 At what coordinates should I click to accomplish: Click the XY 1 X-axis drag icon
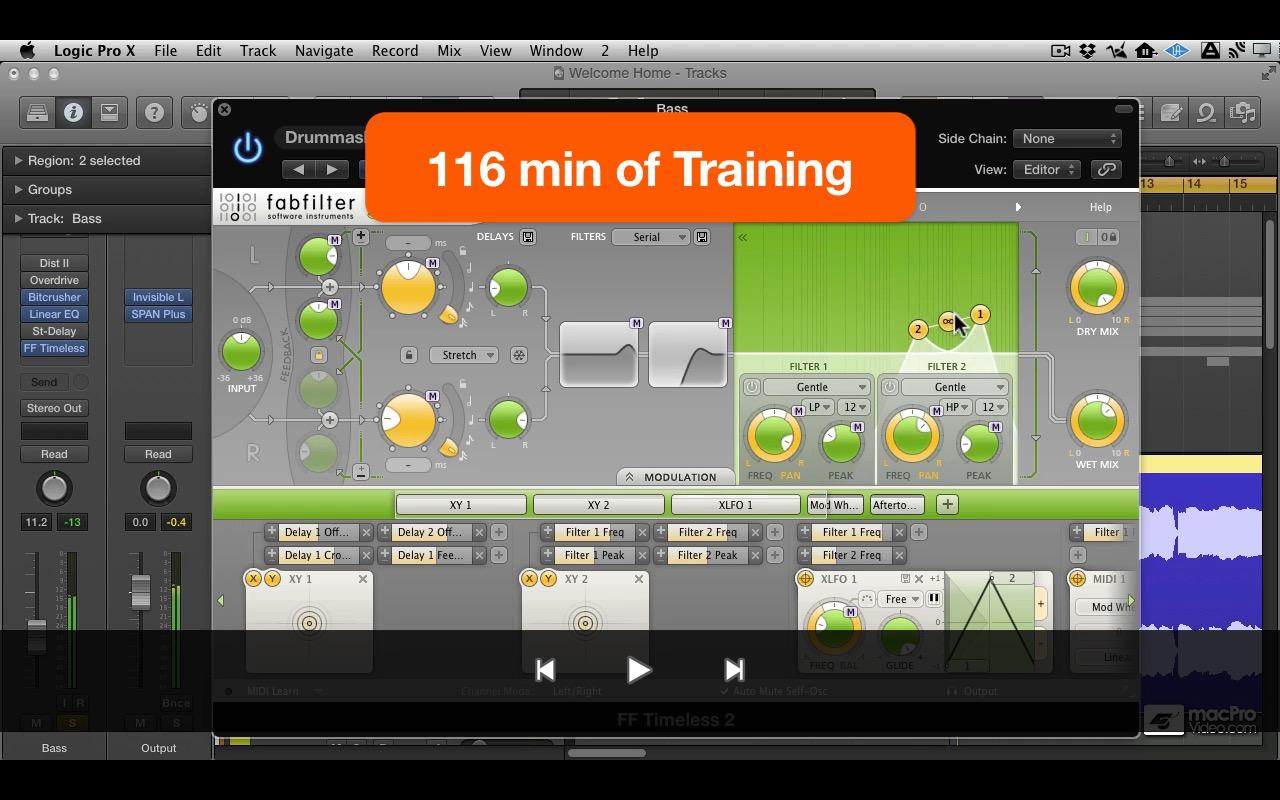[254, 579]
